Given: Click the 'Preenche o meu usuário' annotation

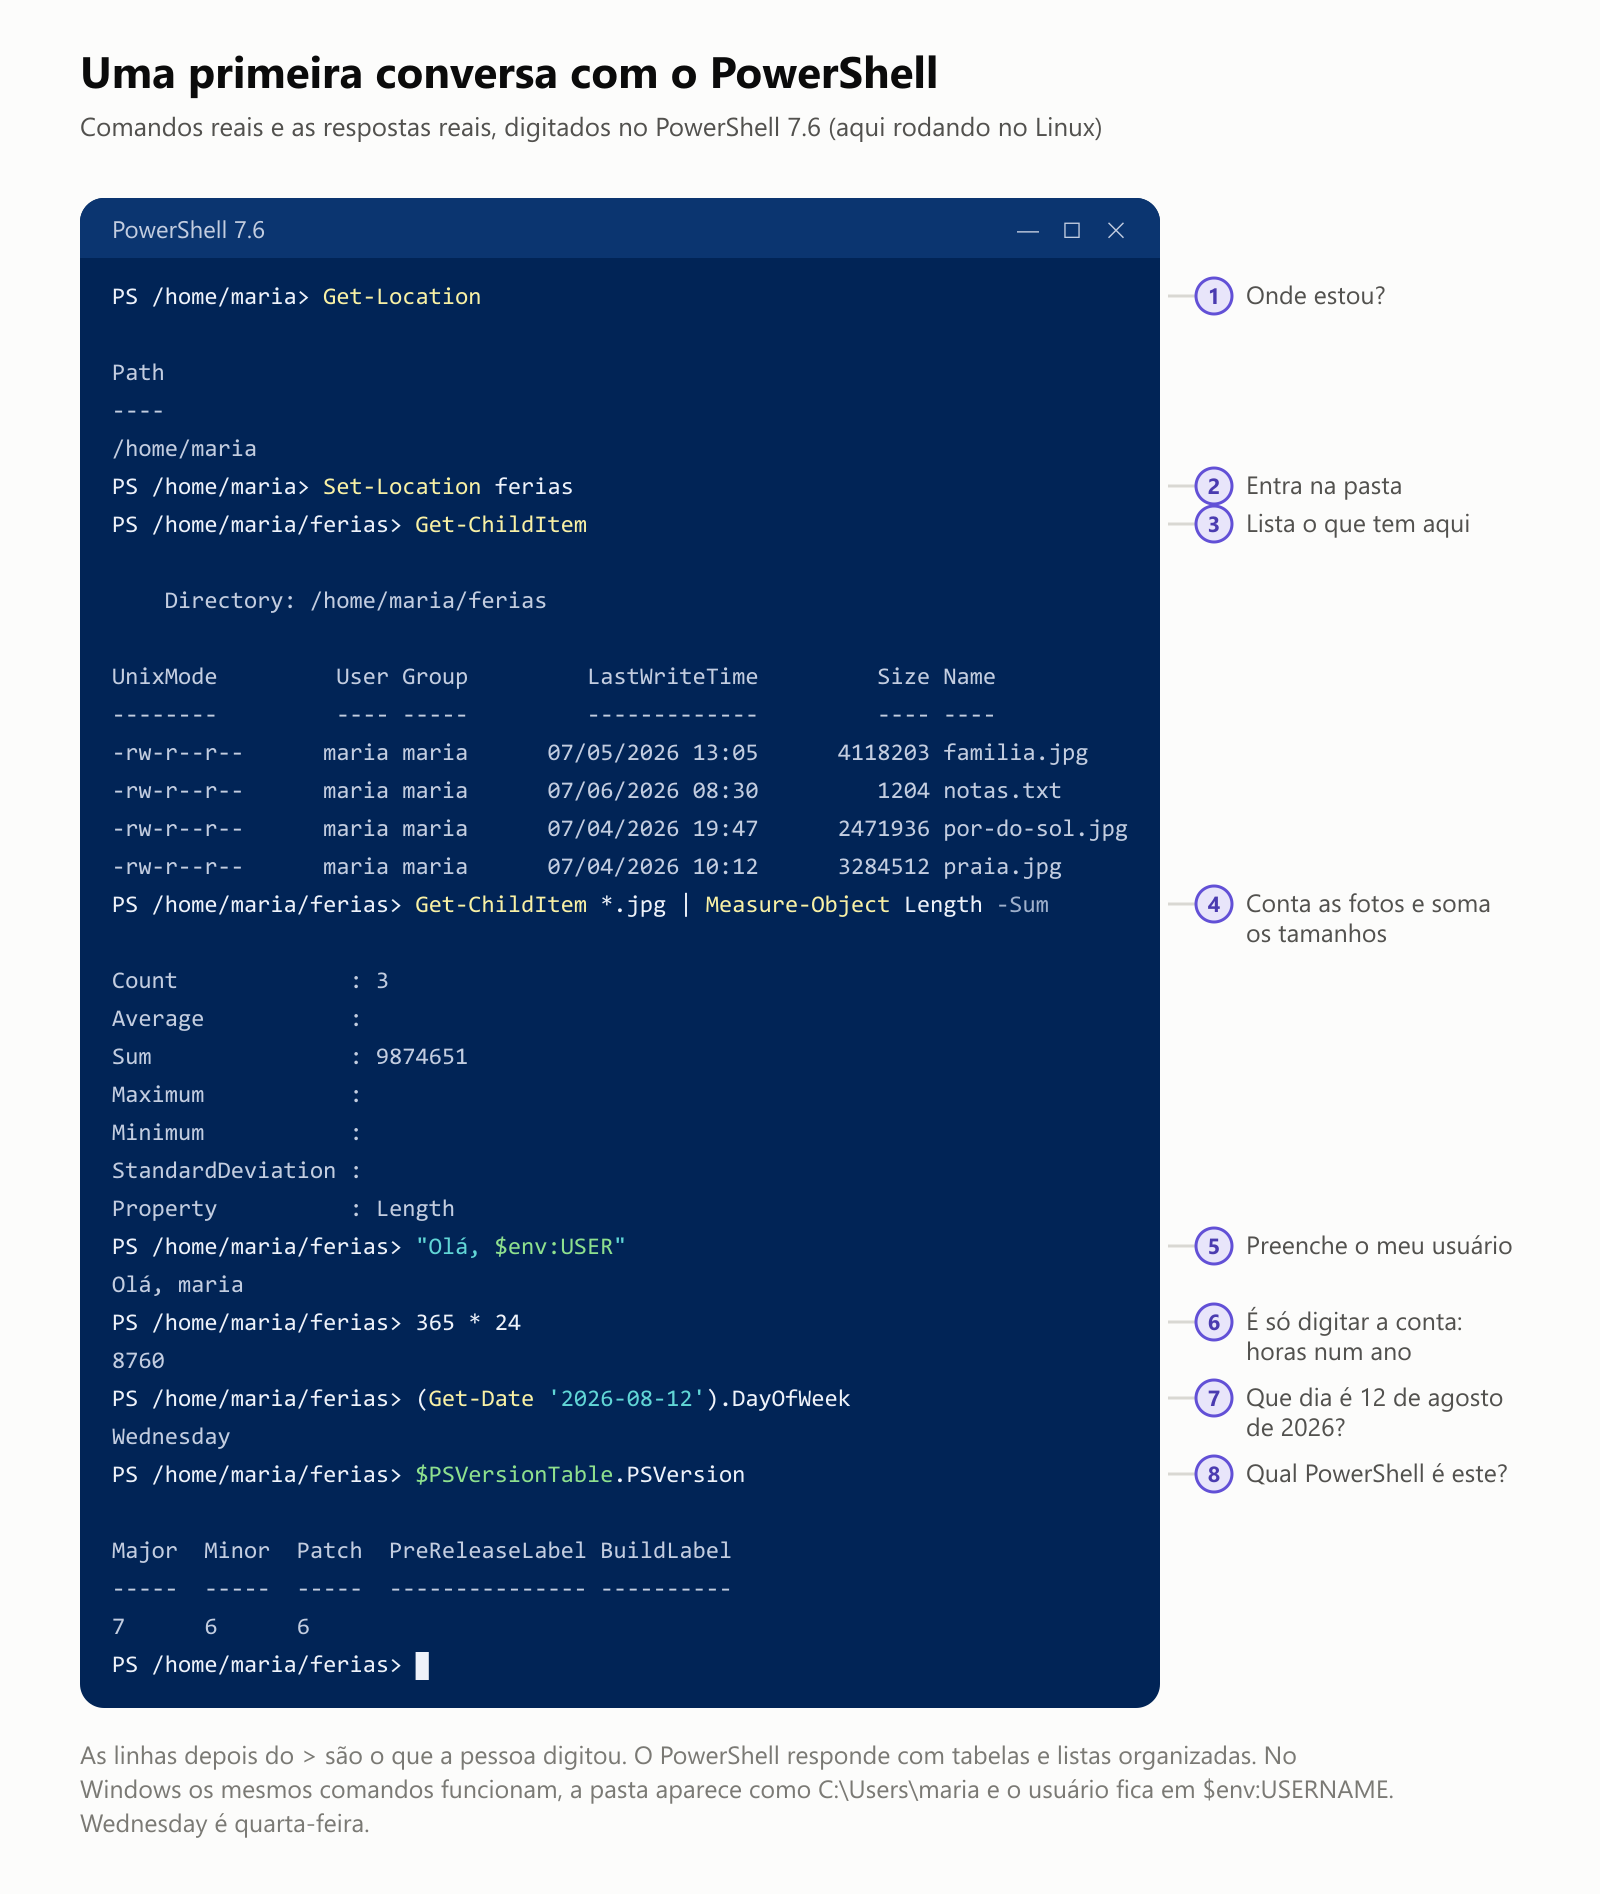Looking at the screenshot, I should tap(1379, 1246).
